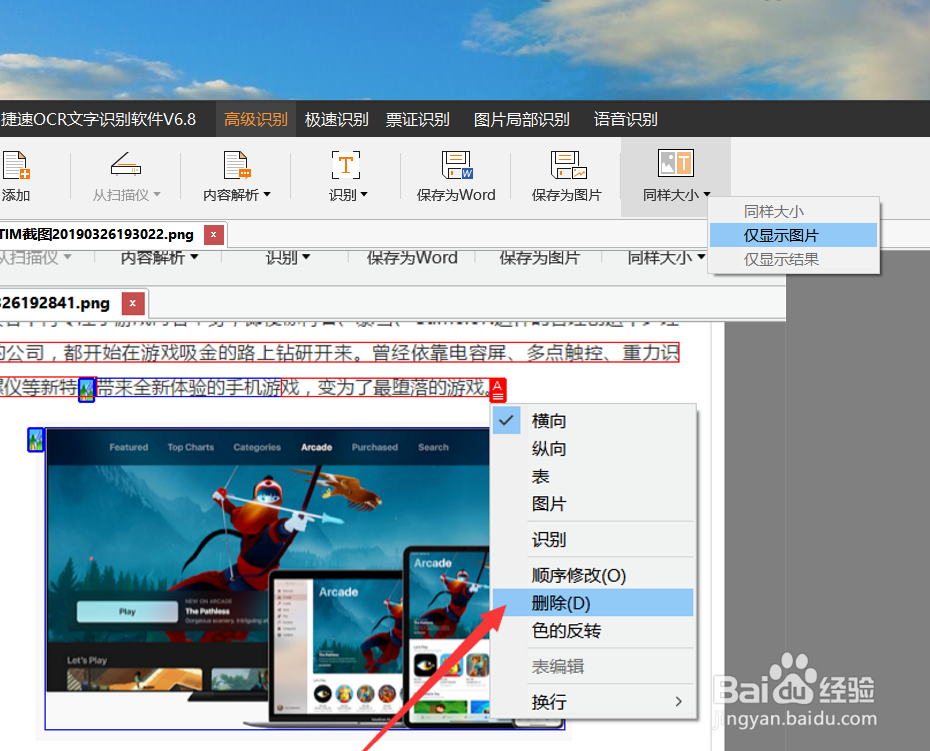Click the 保存为图片 save-as-image icon
This screenshot has width=930, height=751.
567,165
